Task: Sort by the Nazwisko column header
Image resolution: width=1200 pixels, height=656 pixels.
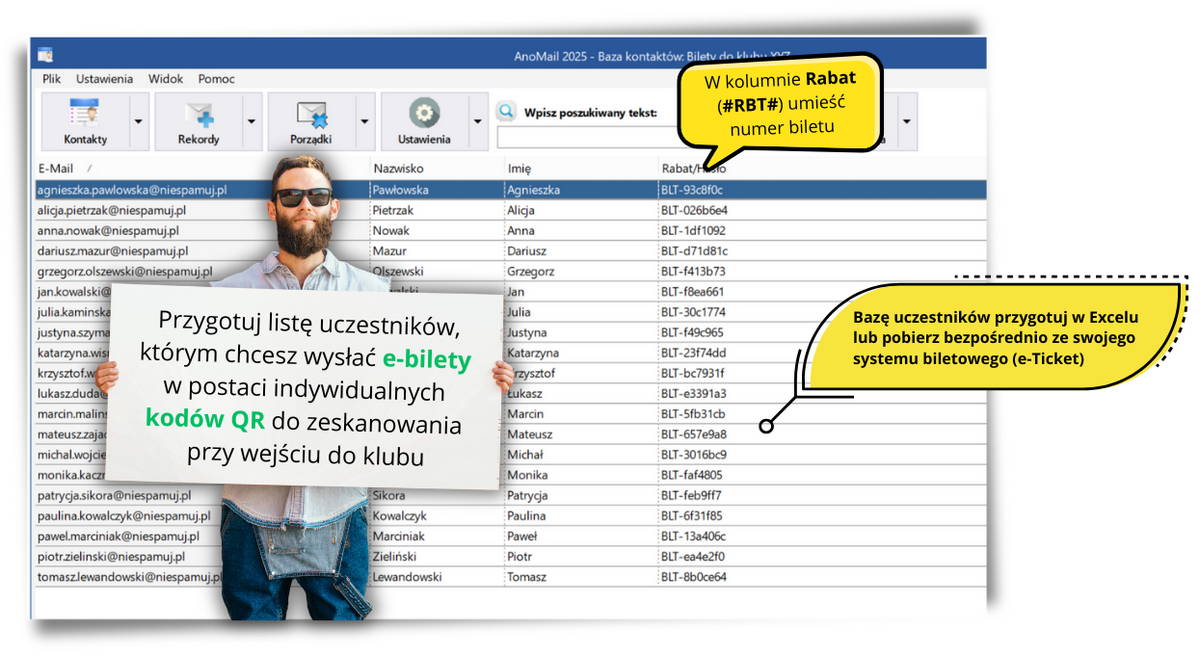Action: [x=436, y=168]
